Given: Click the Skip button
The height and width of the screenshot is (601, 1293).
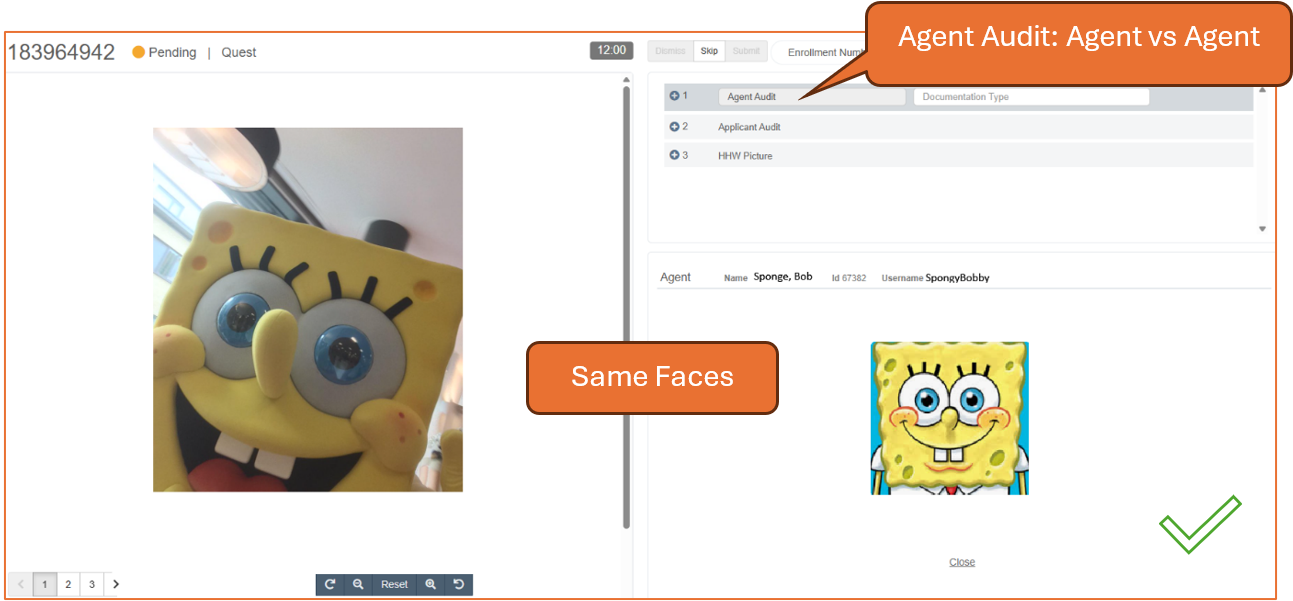Looking at the screenshot, I should coord(709,51).
